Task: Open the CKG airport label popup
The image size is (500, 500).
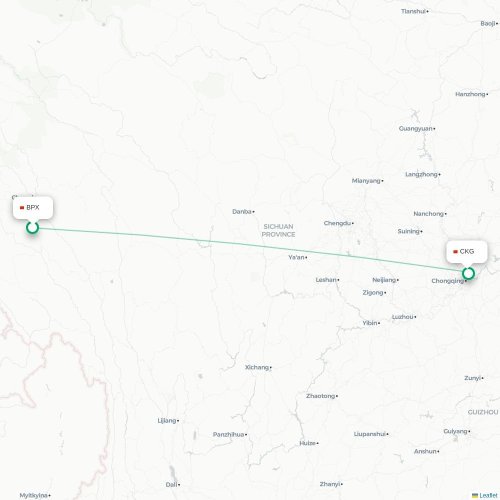Action: [x=467, y=252]
